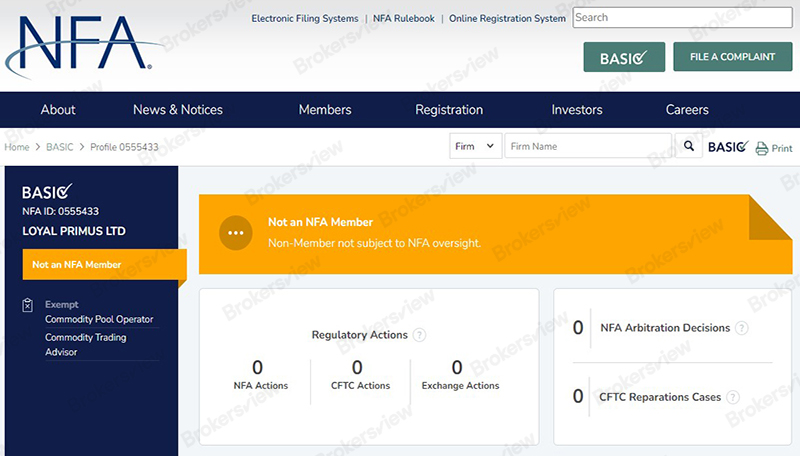The width and height of the screenshot is (800, 456).
Task: Follow the Electronic Filing Systems link
Action: 304,18
